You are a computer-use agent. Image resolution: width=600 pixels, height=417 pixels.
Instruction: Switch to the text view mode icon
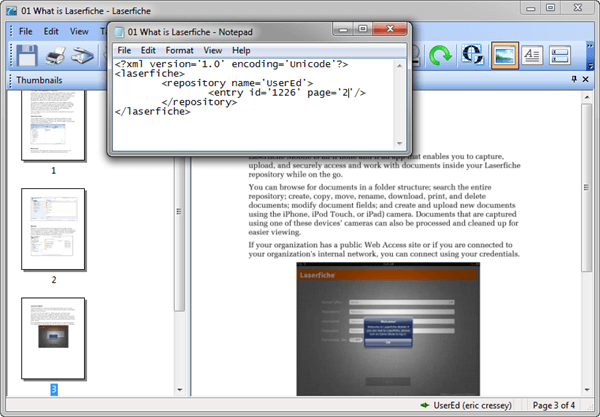pos(532,56)
